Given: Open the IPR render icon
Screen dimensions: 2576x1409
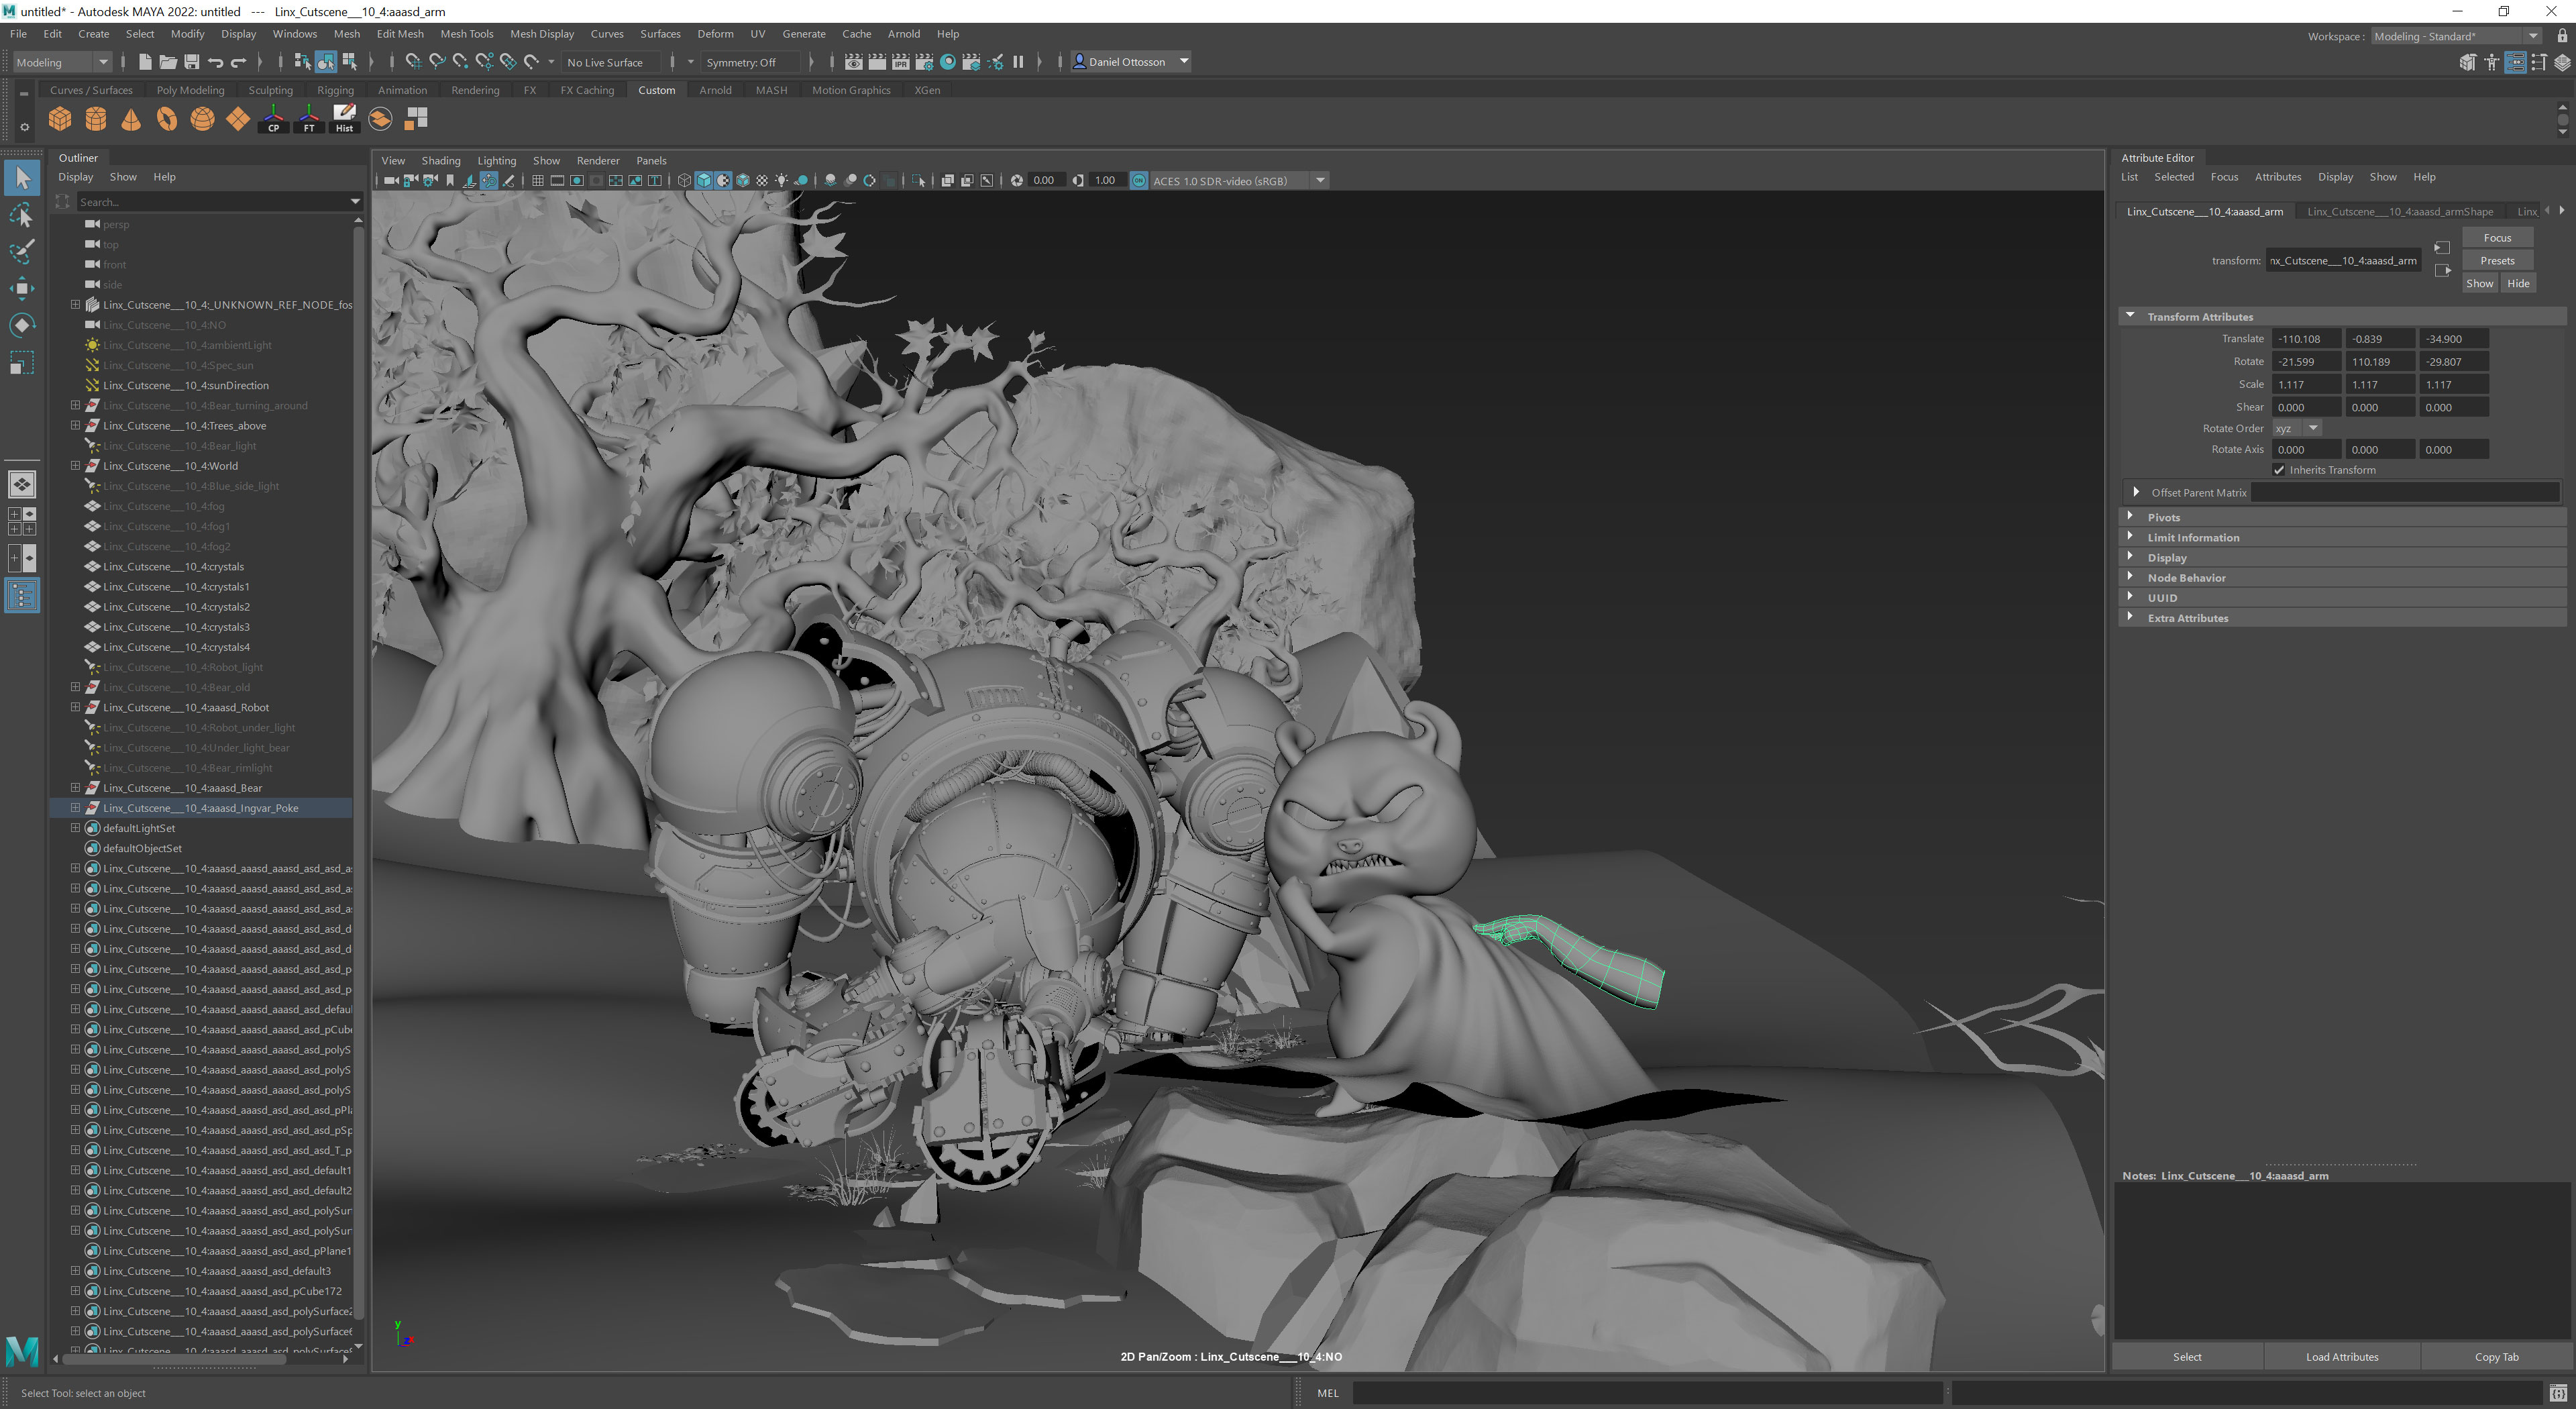Looking at the screenshot, I should 900,62.
